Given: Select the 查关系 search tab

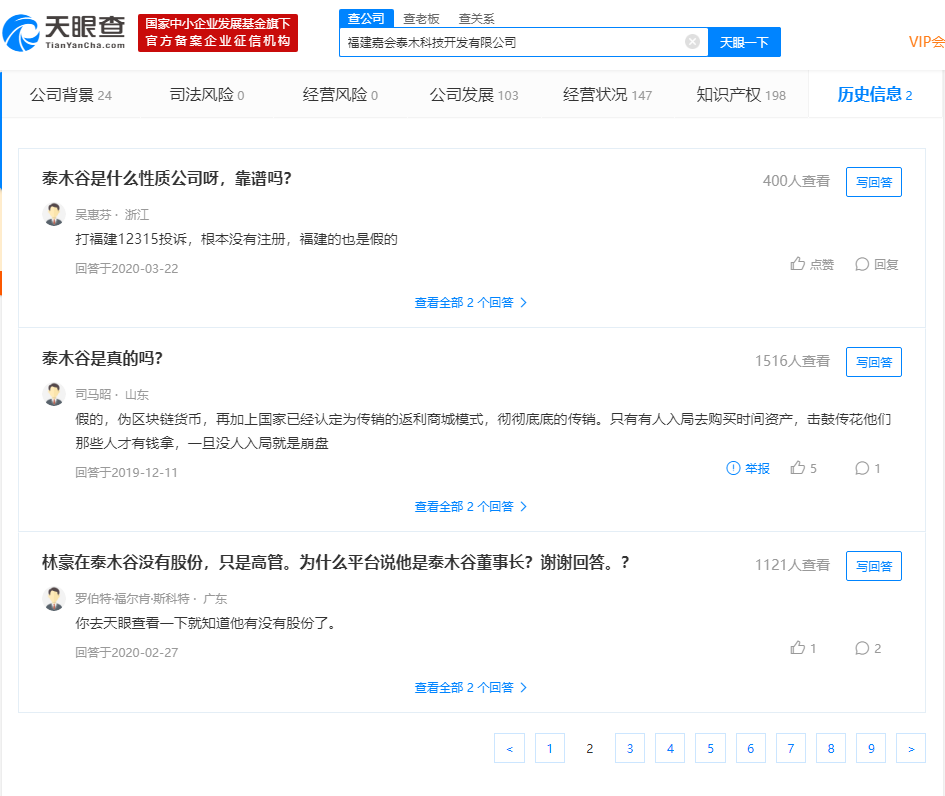Looking at the screenshot, I should click(x=476, y=19).
